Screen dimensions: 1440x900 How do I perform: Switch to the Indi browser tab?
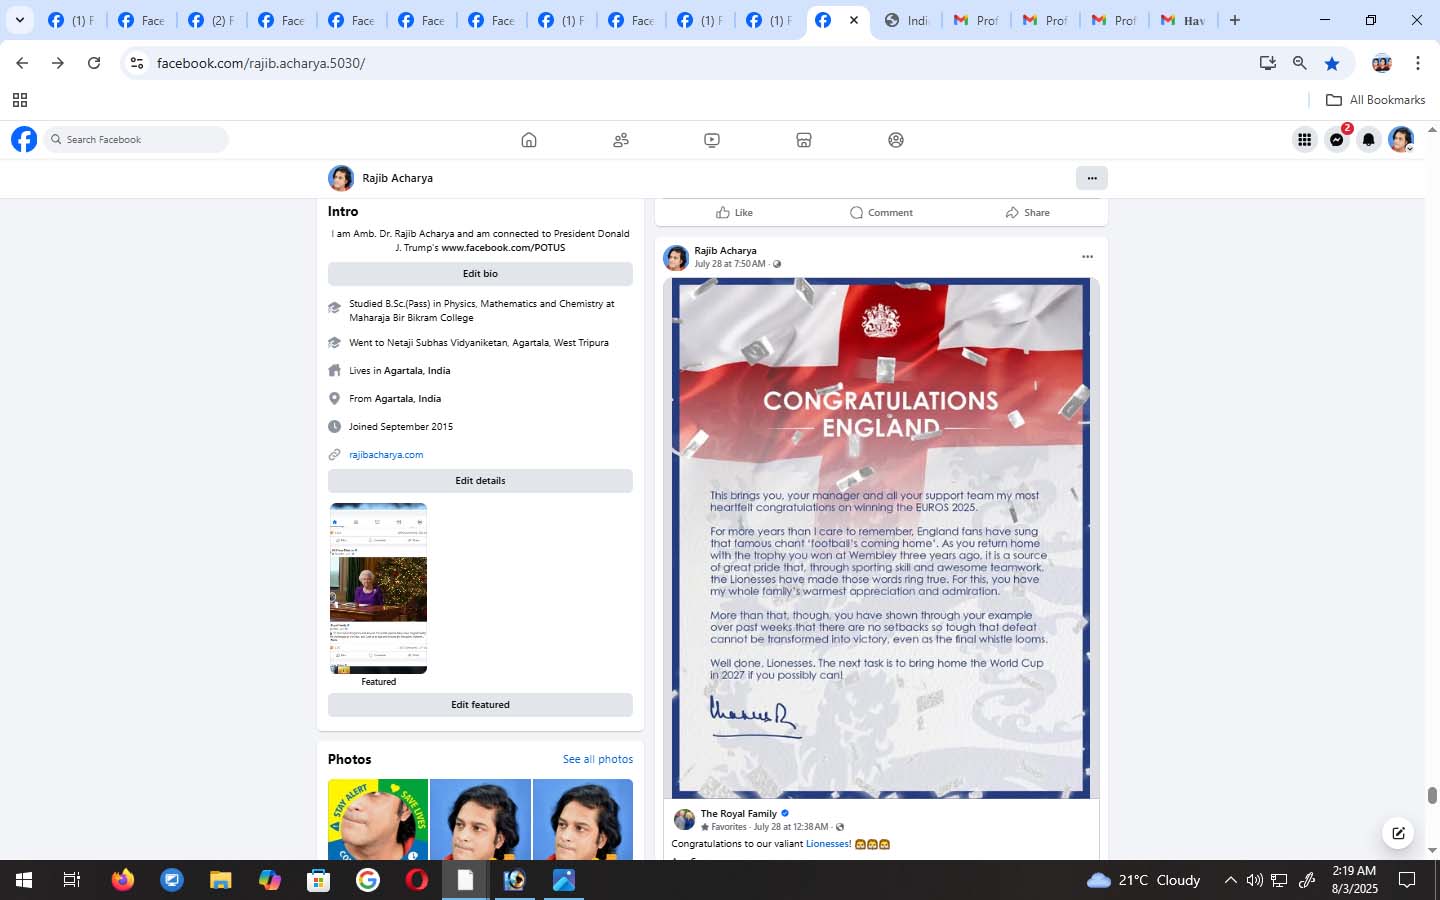908,20
